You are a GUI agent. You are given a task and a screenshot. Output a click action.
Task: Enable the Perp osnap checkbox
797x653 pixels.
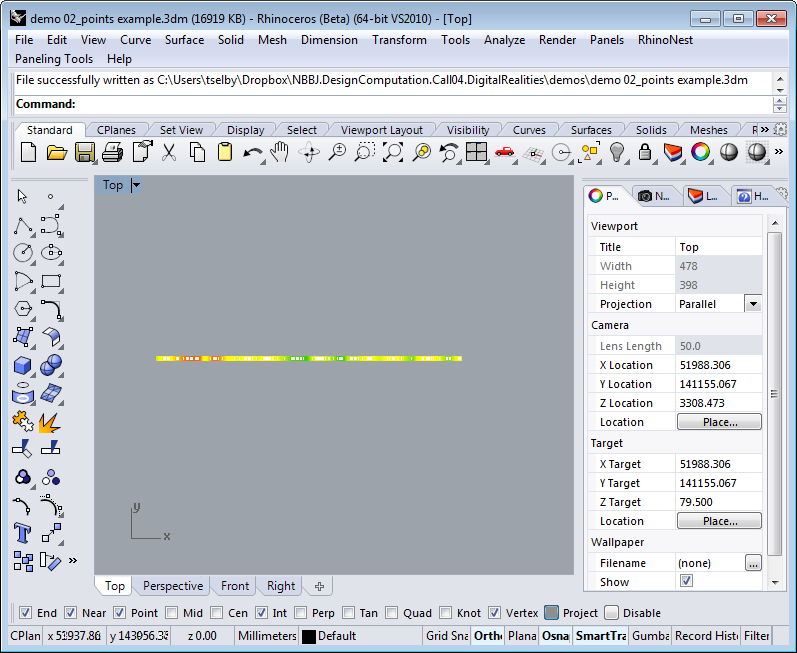[300, 613]
